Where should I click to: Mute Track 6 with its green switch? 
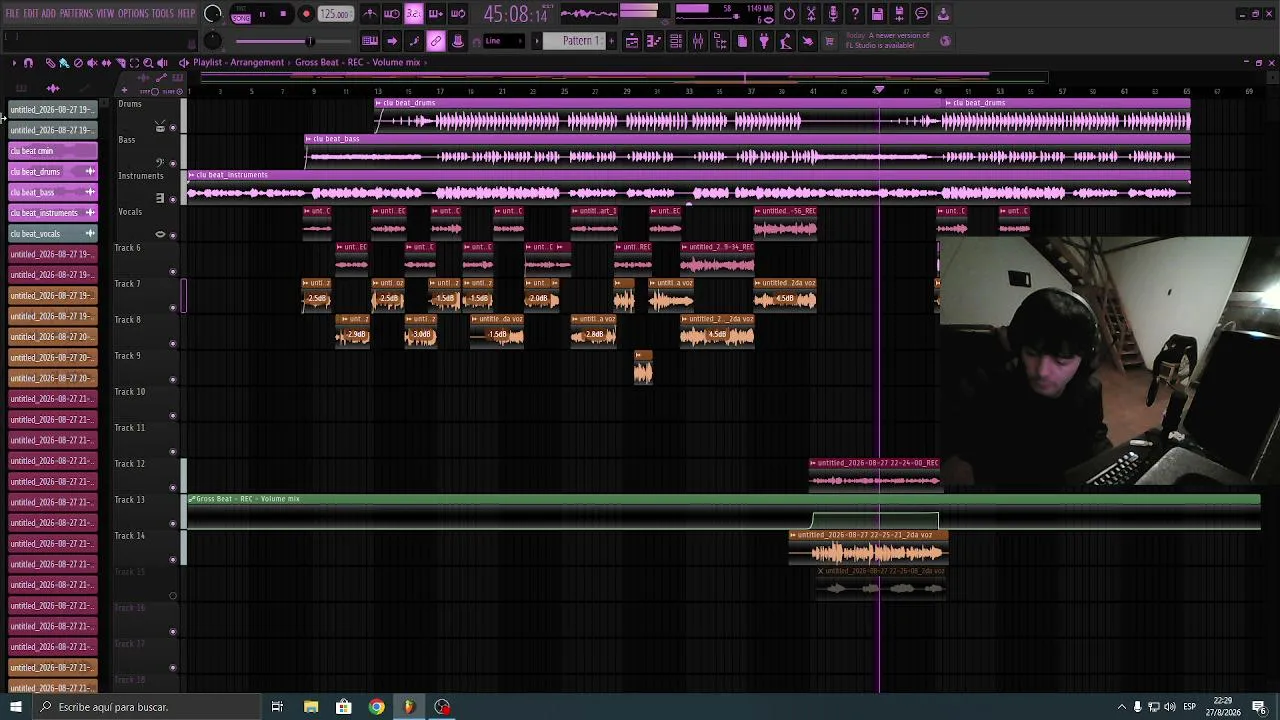click(173, 271)
